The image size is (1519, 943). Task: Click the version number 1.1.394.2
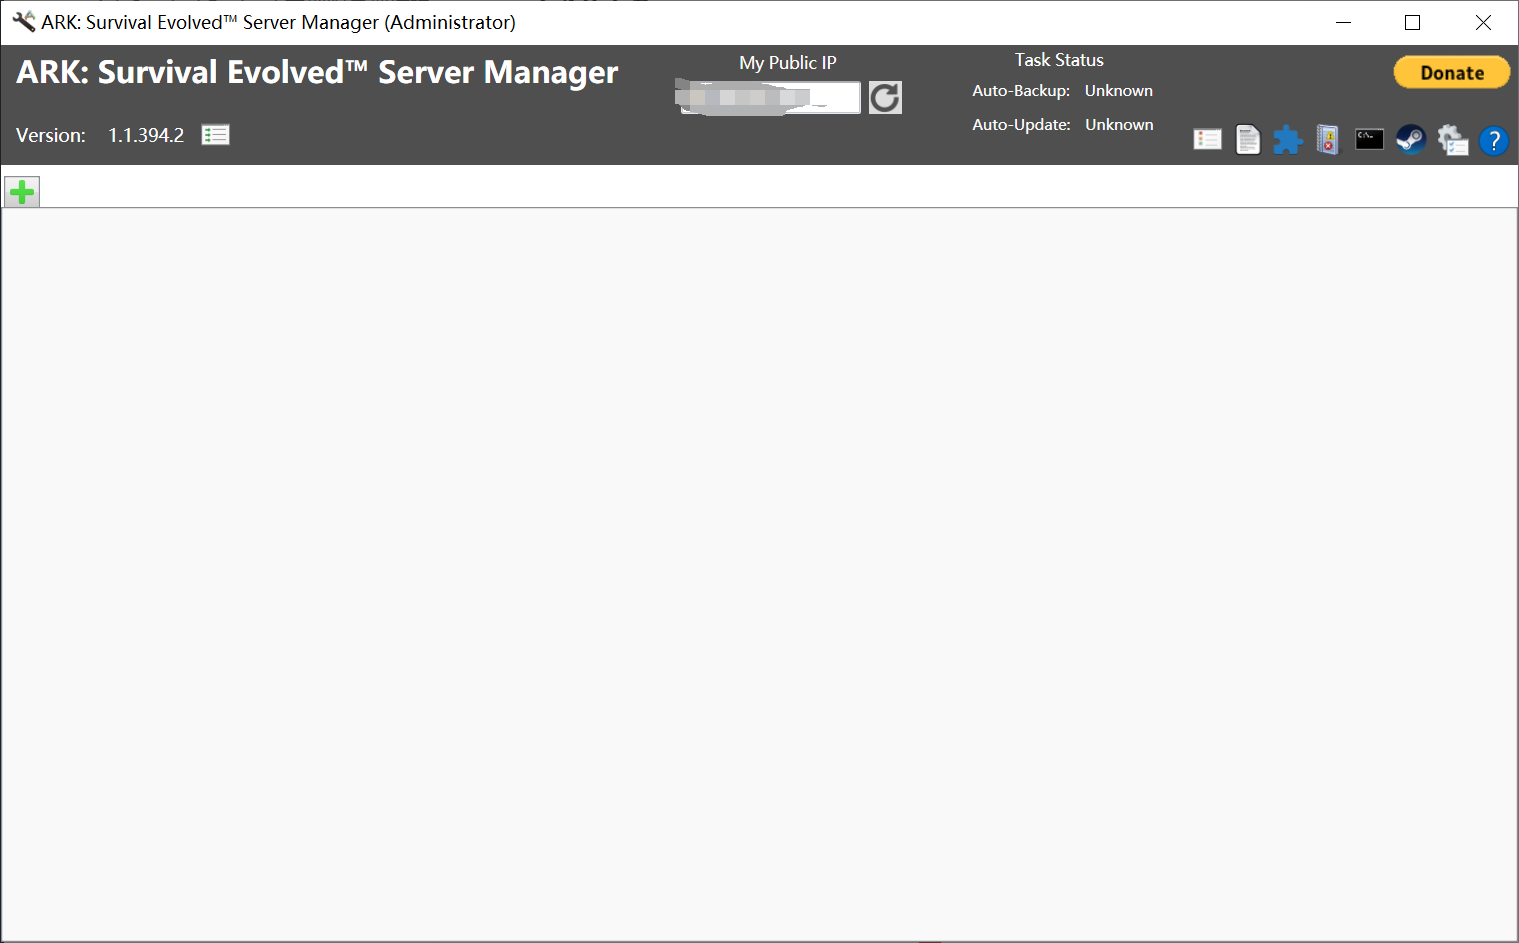(146, 135)
